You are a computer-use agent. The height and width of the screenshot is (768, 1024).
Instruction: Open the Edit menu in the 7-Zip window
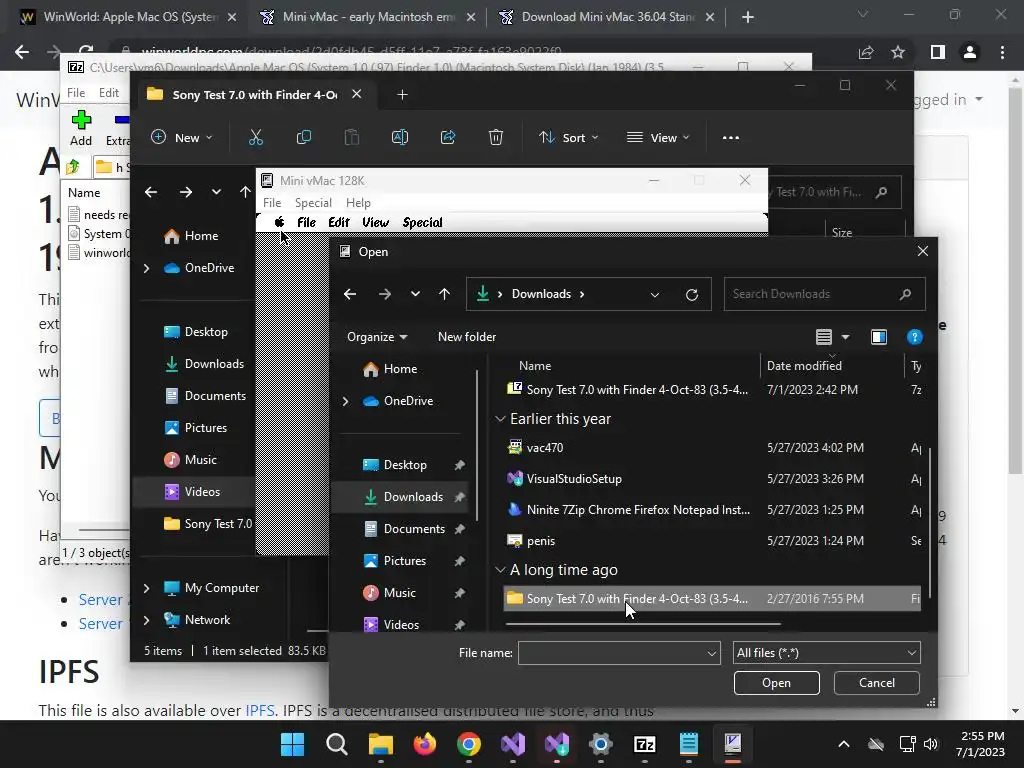pos(108,93)
